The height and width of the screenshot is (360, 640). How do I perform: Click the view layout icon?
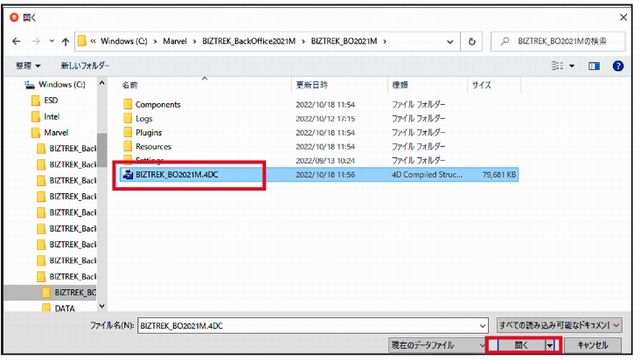[x=557, y=65]
